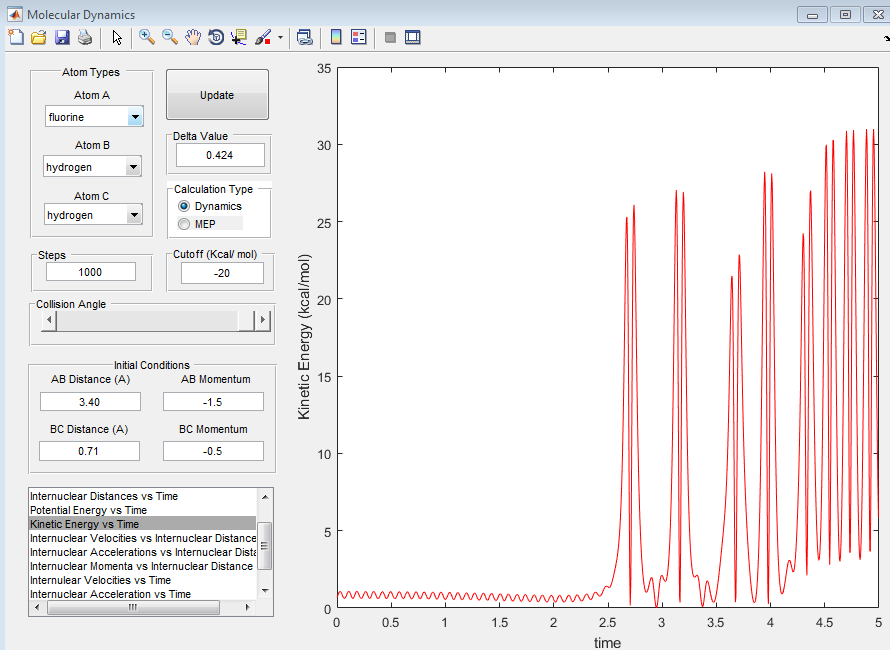
Task: Enable the Data Cursor tool
Action: click(x=239, y=37)
